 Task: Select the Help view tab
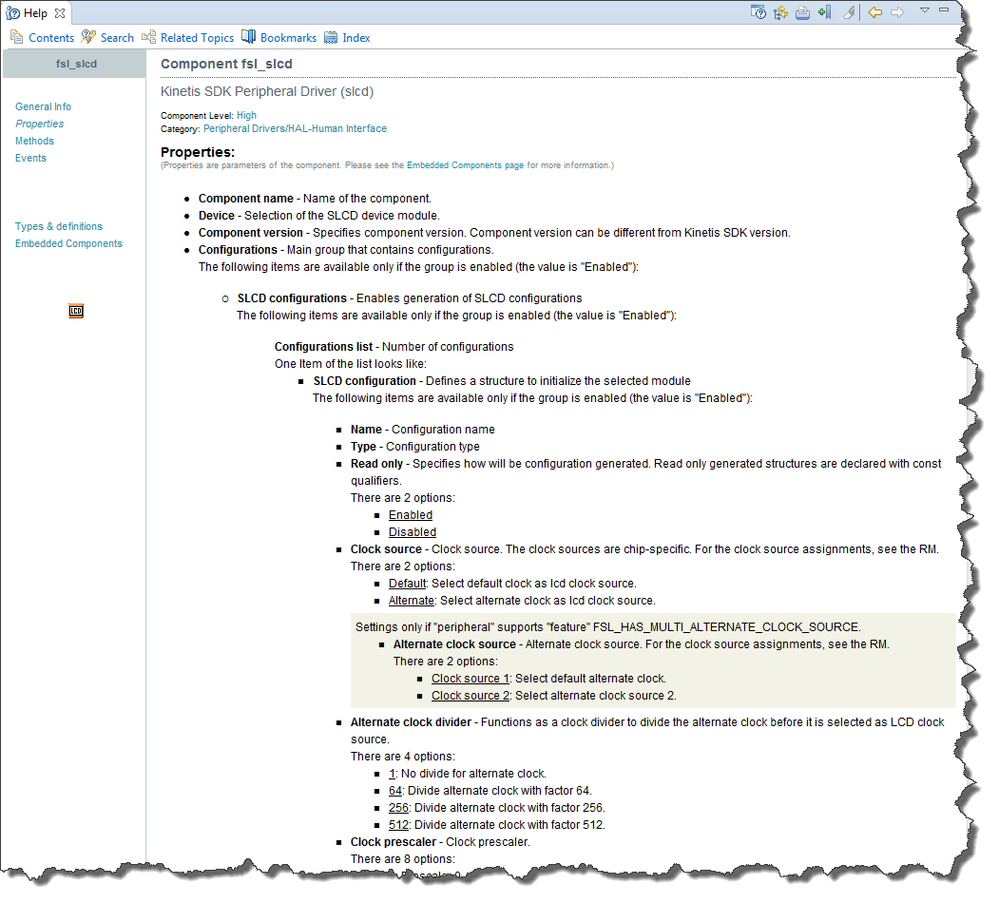(36, 13)
